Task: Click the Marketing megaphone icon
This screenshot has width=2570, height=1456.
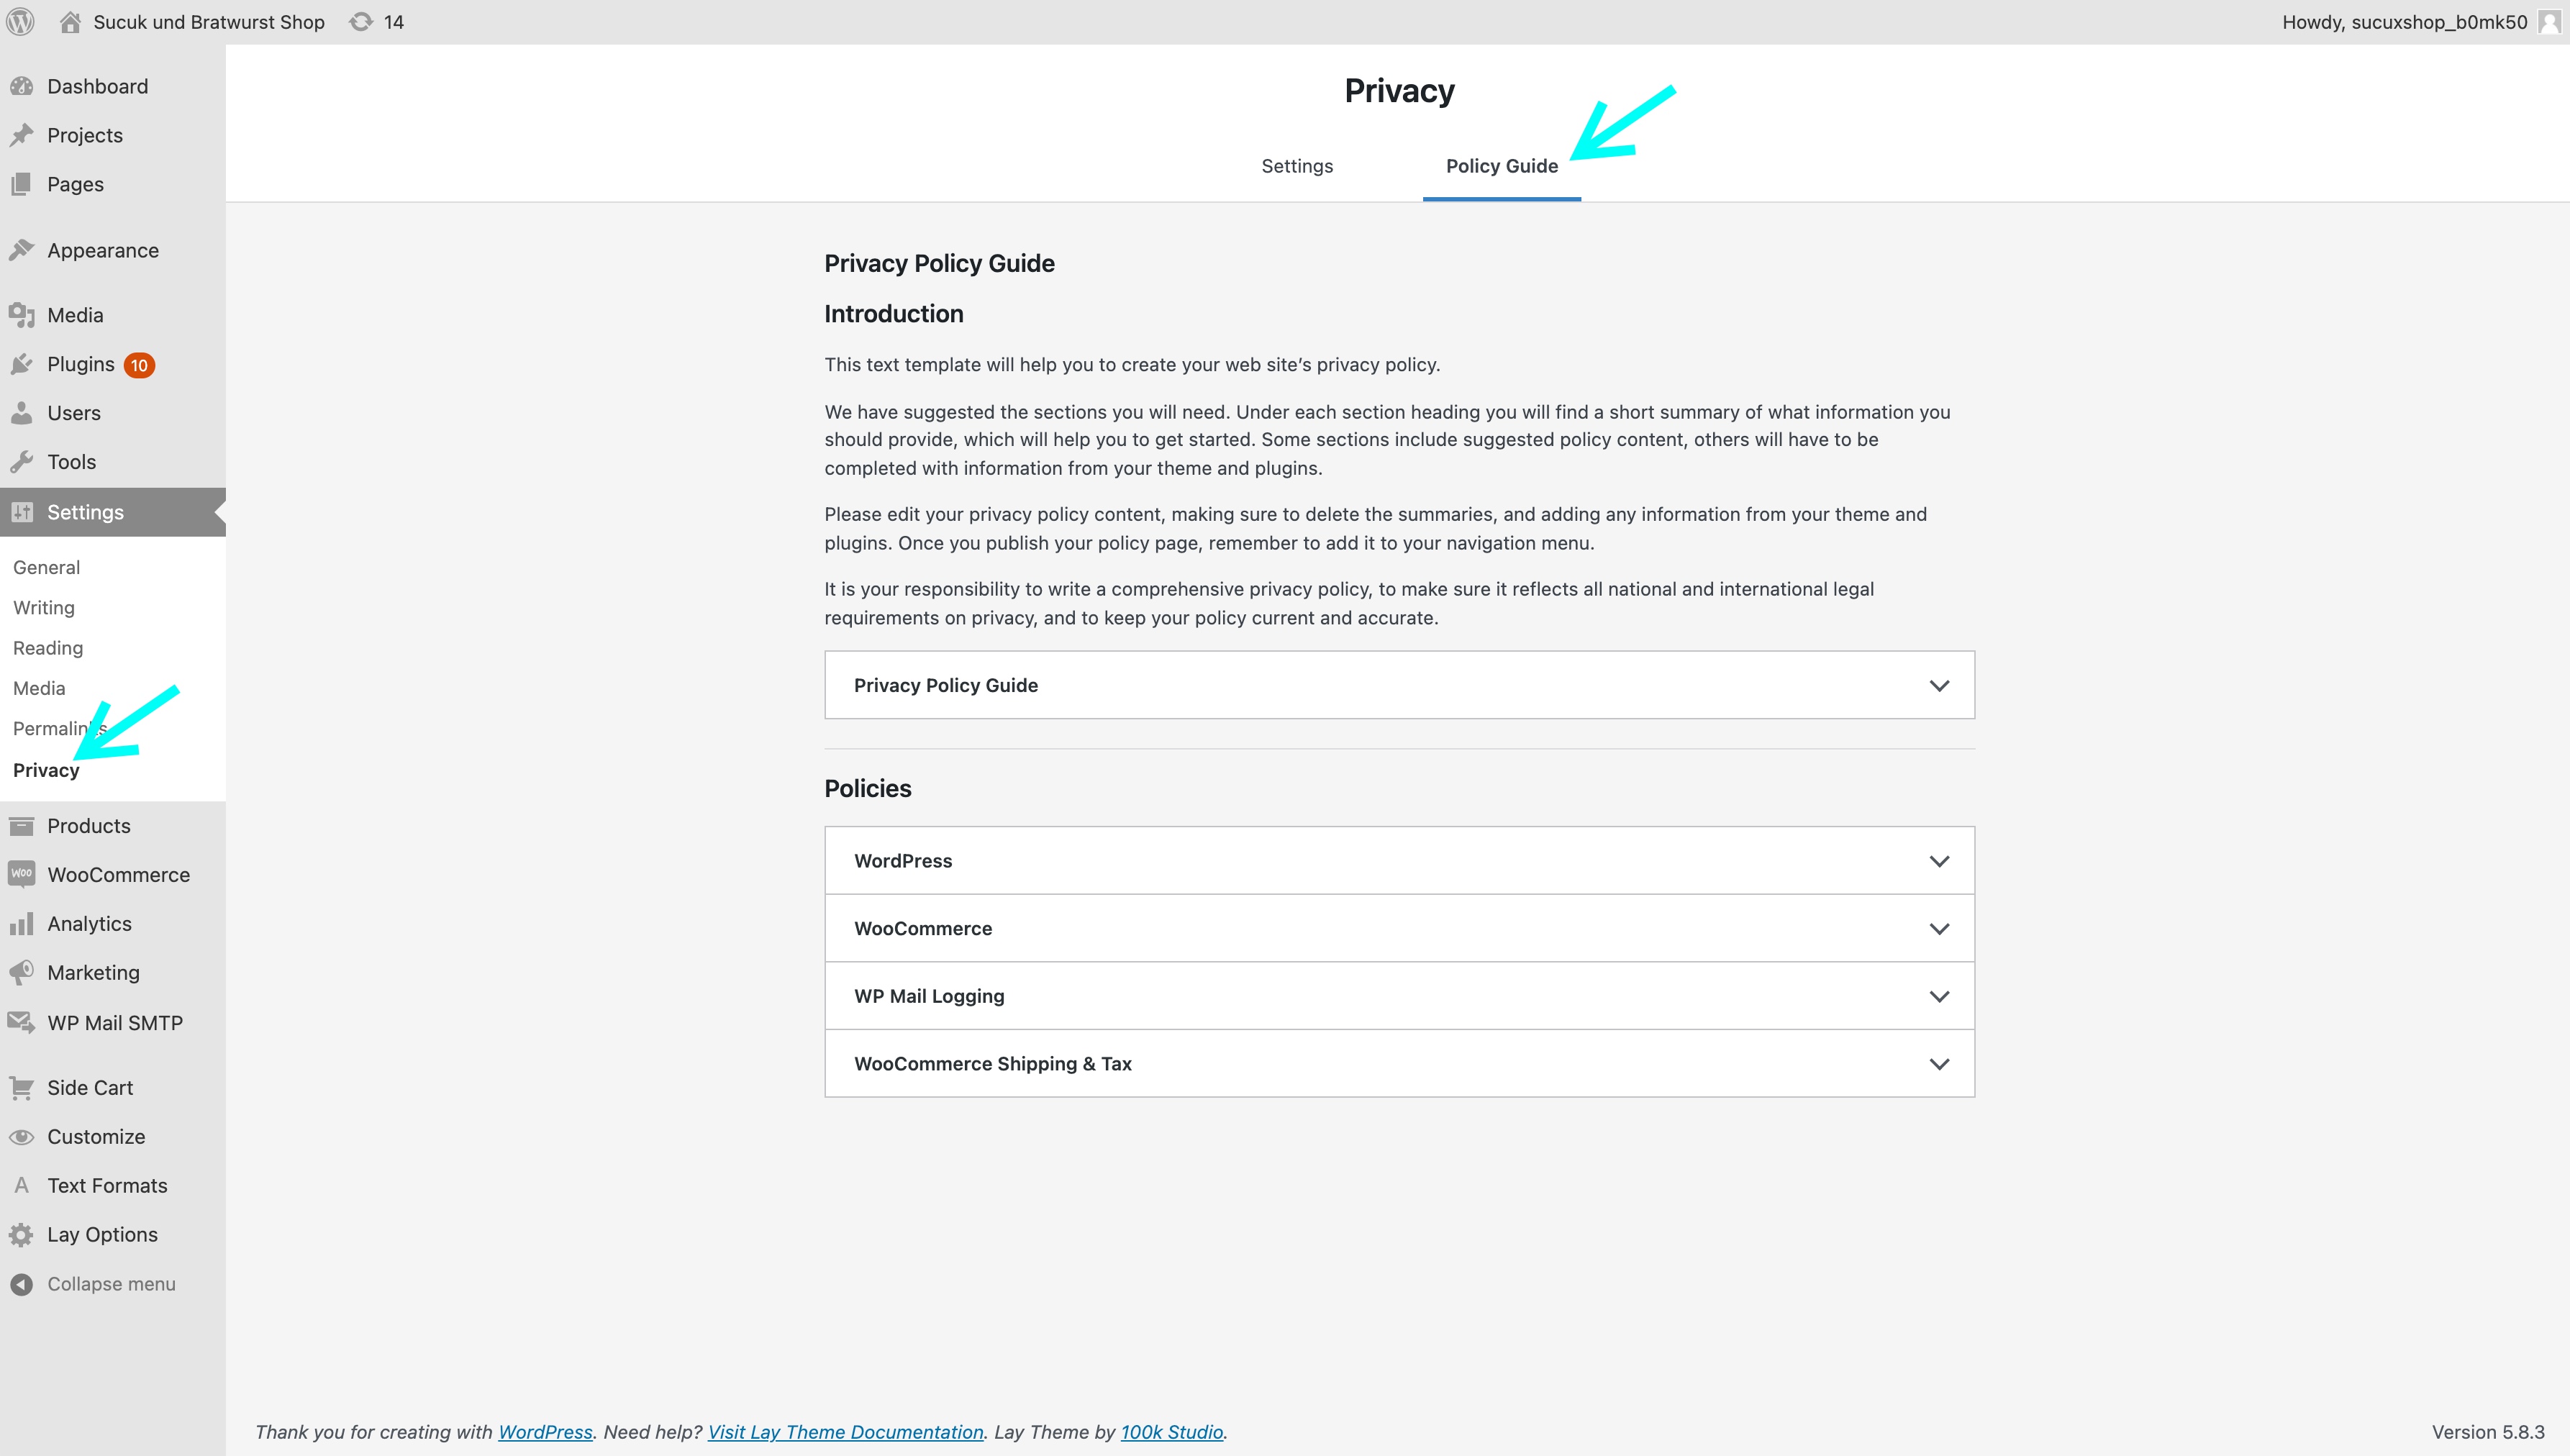Action: (x=22, y=972)
